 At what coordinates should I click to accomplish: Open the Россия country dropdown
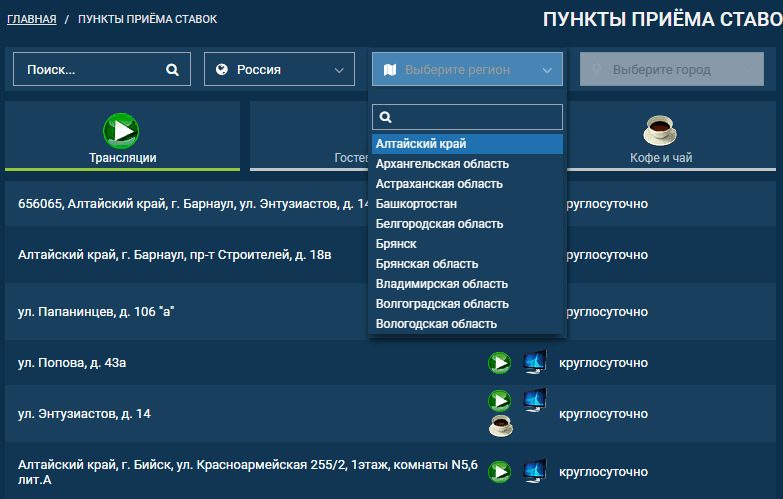[x=279, y=69]
